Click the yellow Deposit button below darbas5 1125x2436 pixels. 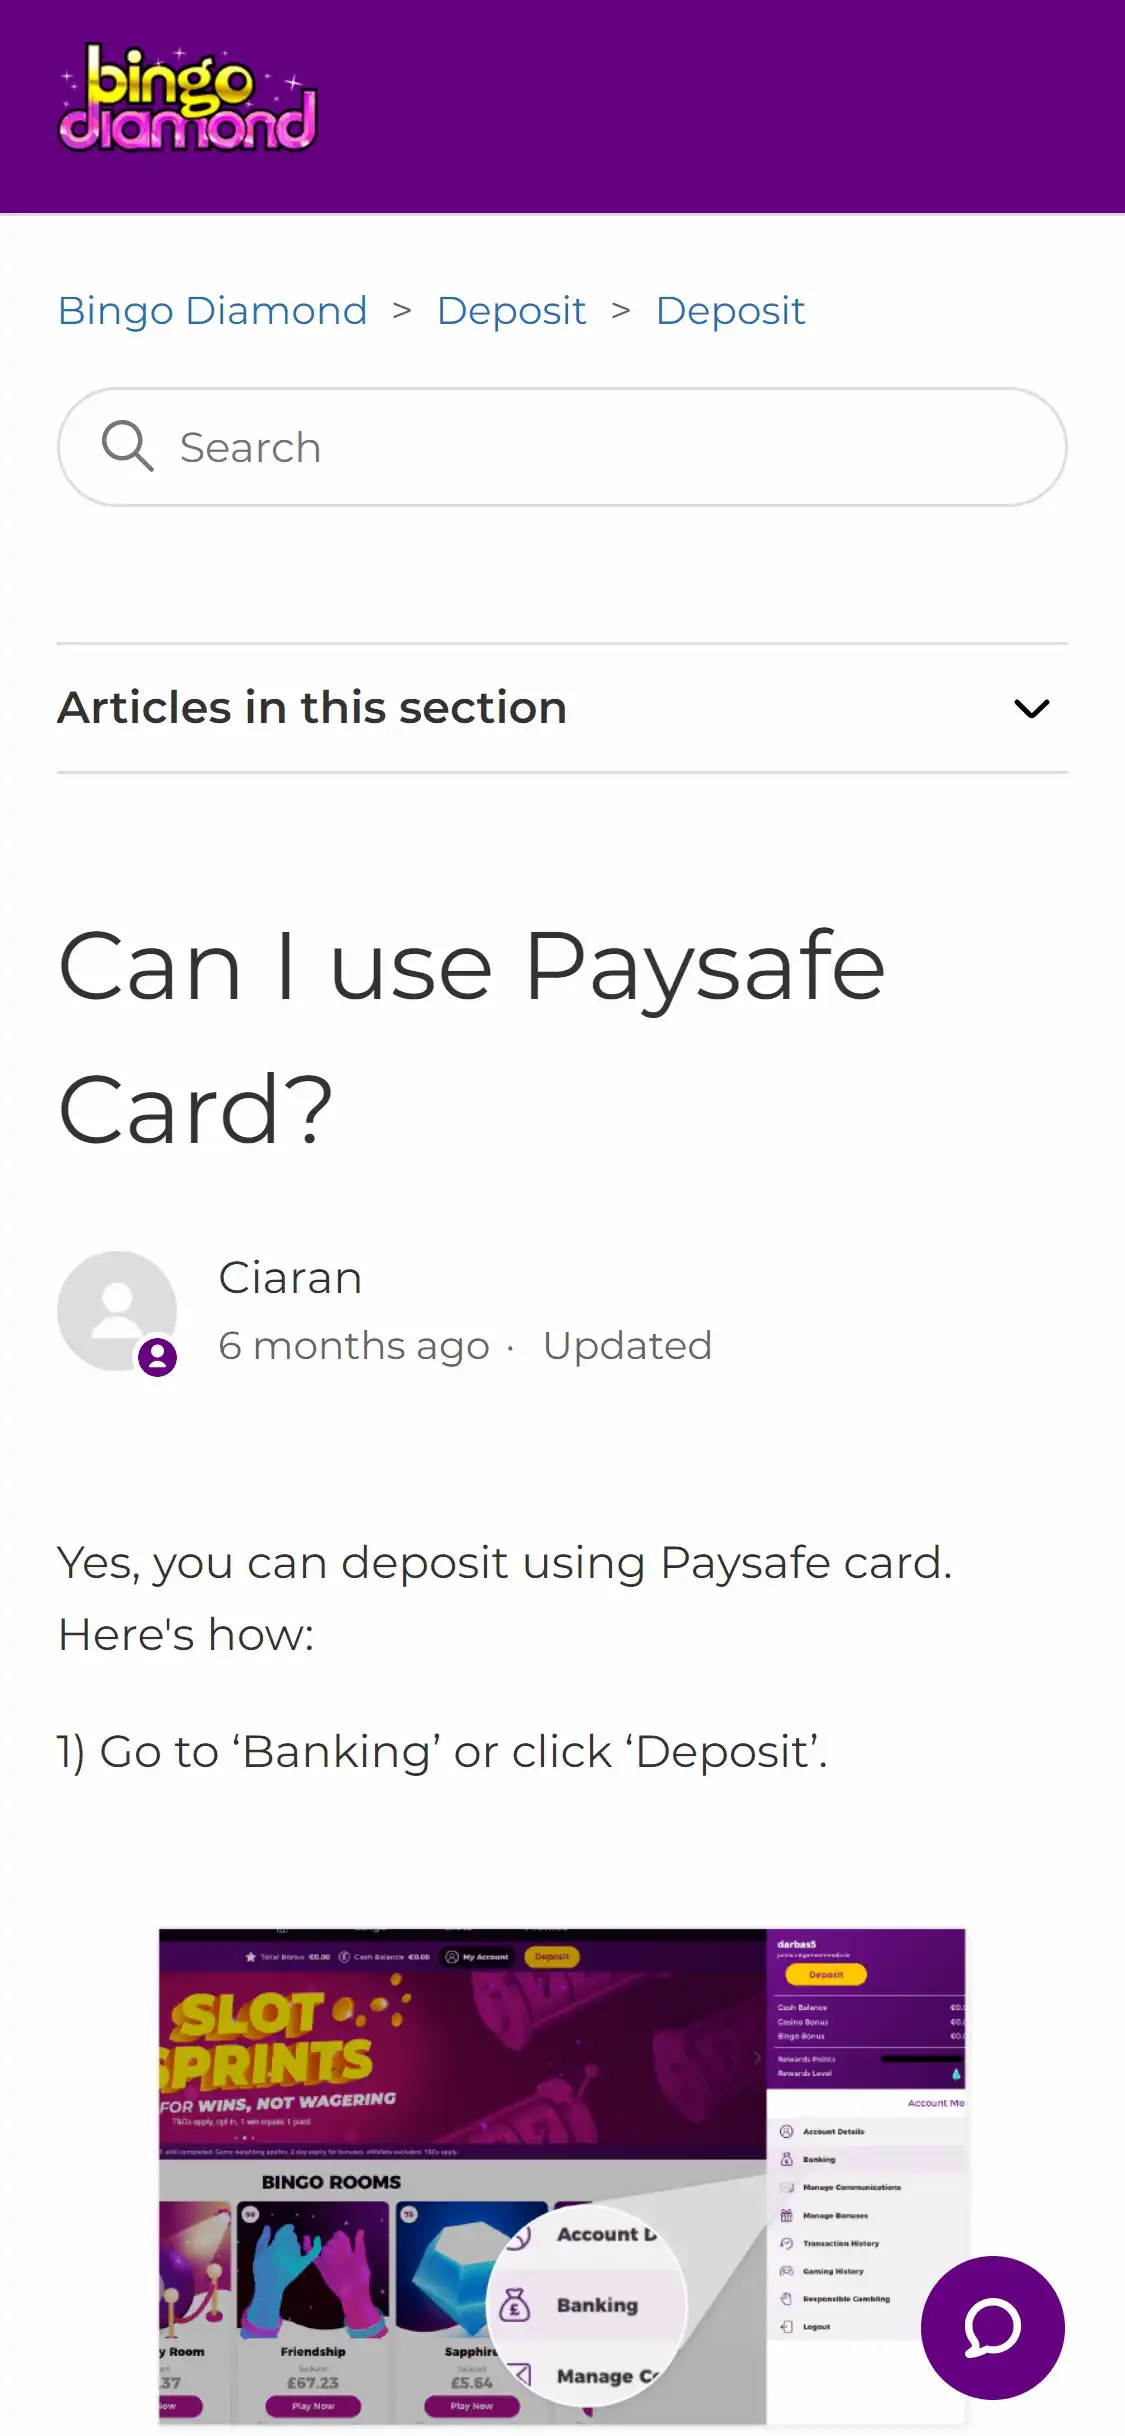[826, 1974]
